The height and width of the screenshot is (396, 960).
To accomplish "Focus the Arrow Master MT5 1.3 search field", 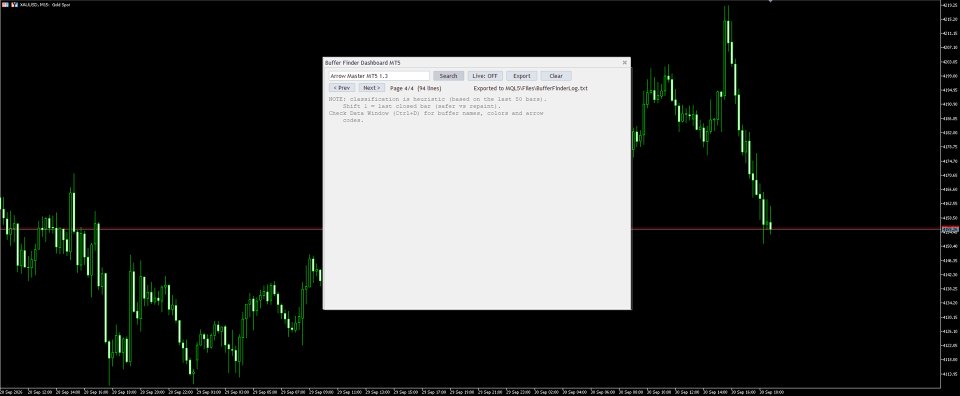I will coord(379,76).
